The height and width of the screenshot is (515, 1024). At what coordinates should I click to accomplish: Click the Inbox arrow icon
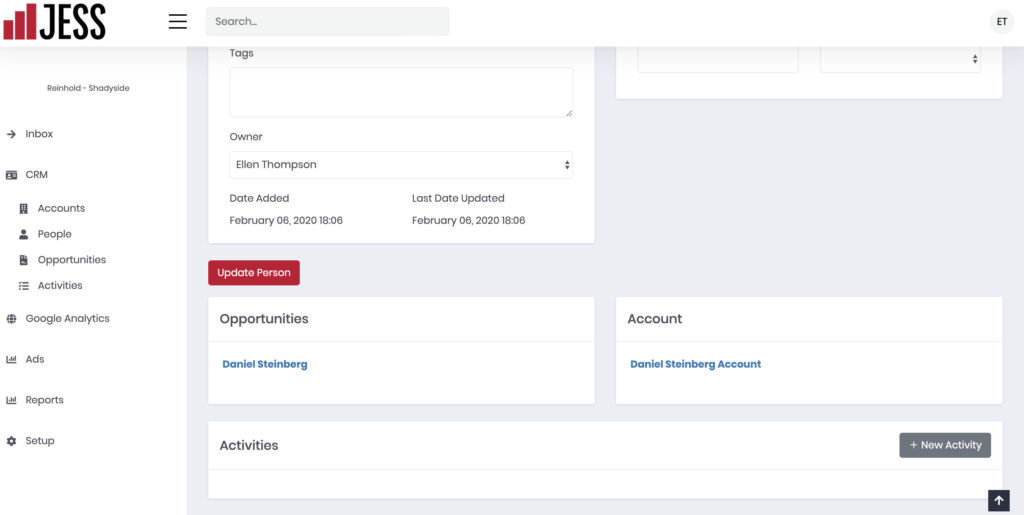[11, 134]
